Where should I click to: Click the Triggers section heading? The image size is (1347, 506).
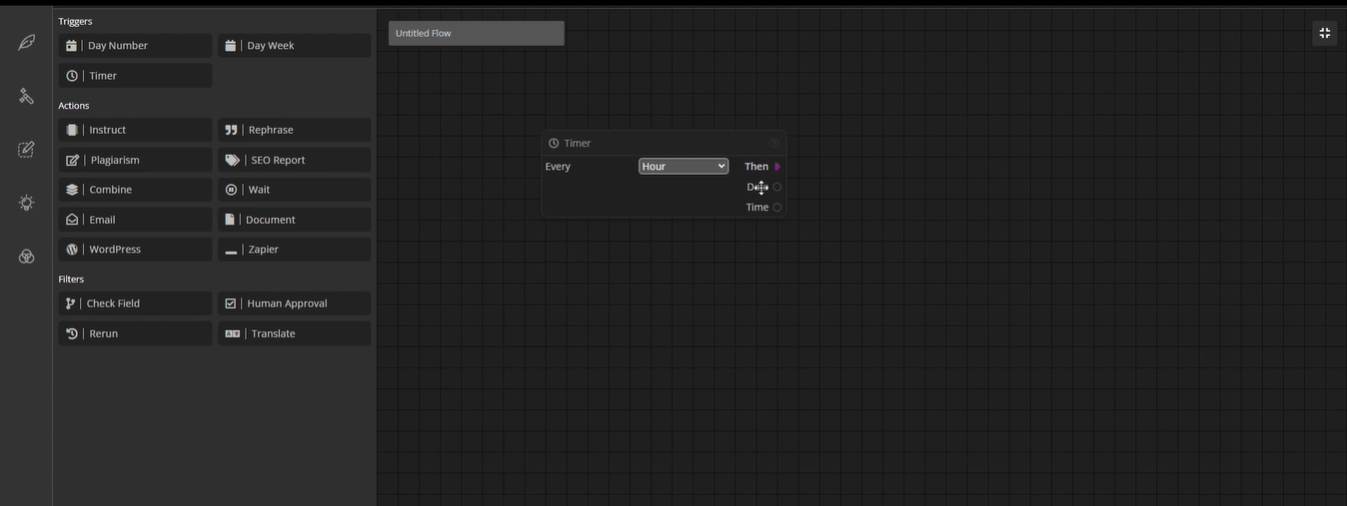tap(75, 21)
